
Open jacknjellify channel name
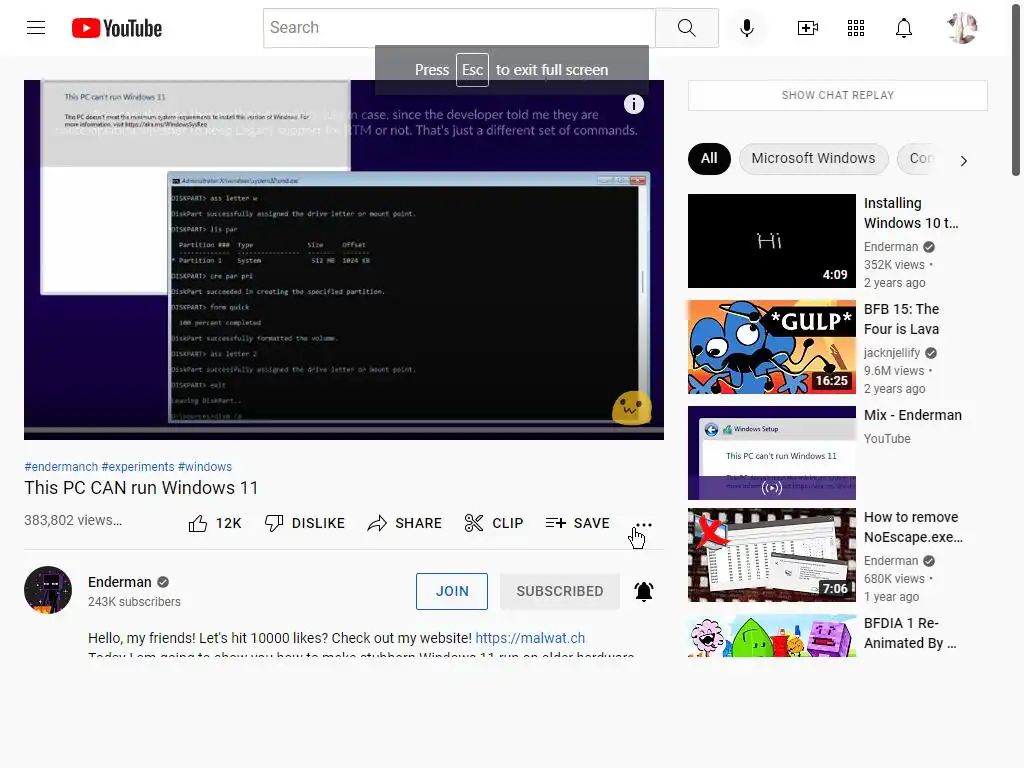(x=891, y=353)
